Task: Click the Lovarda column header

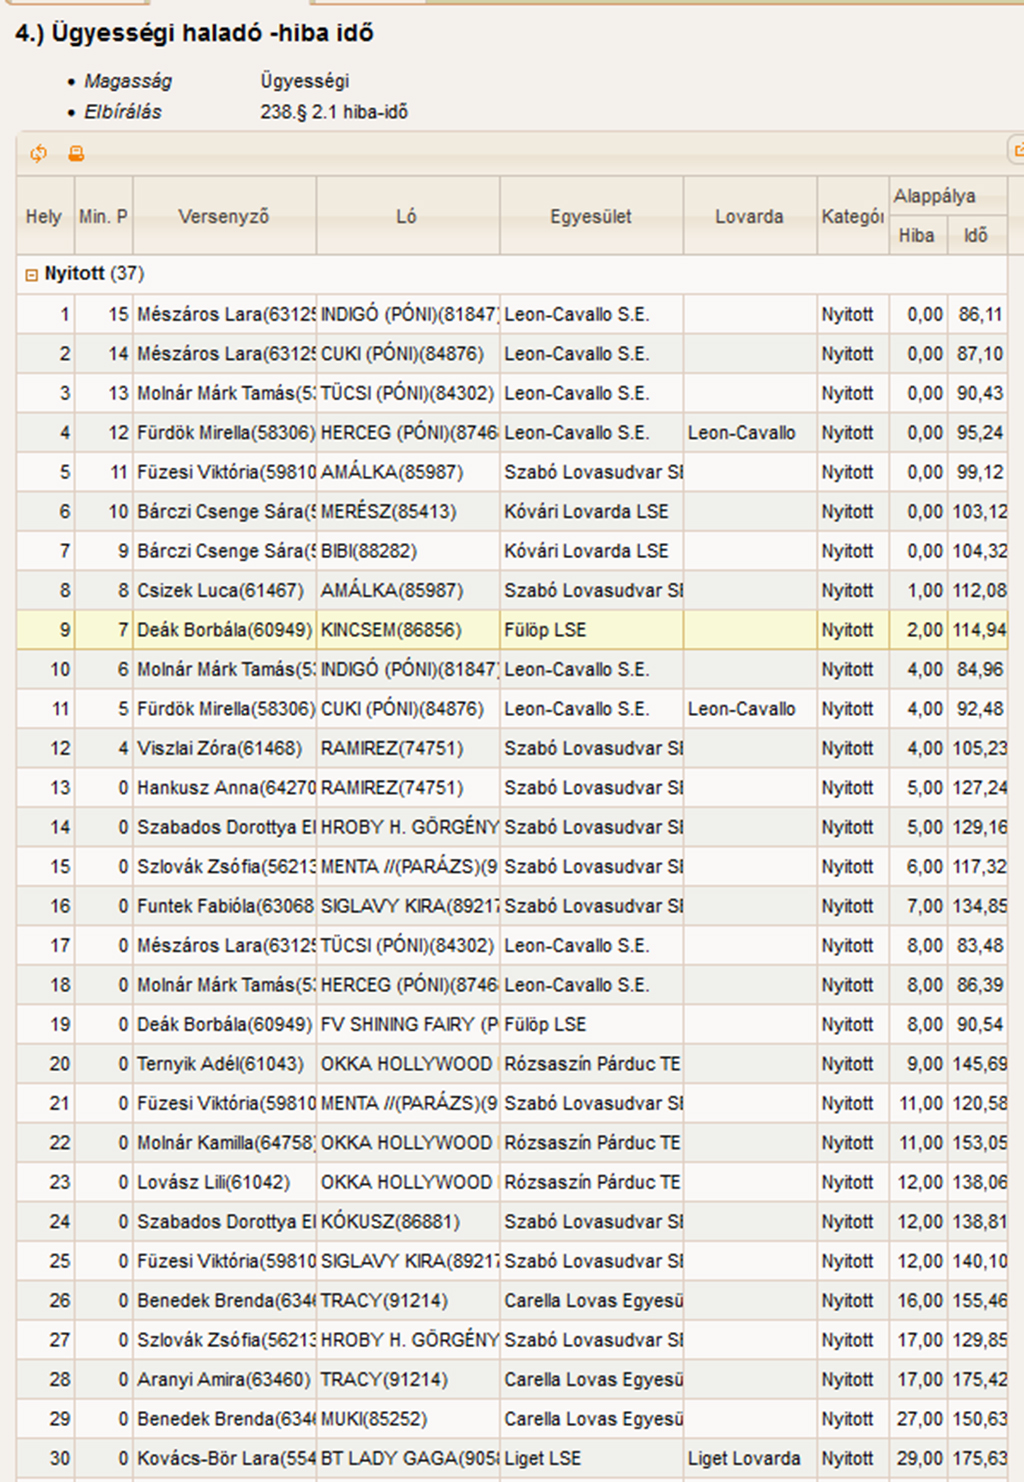Action: [749, 216]
